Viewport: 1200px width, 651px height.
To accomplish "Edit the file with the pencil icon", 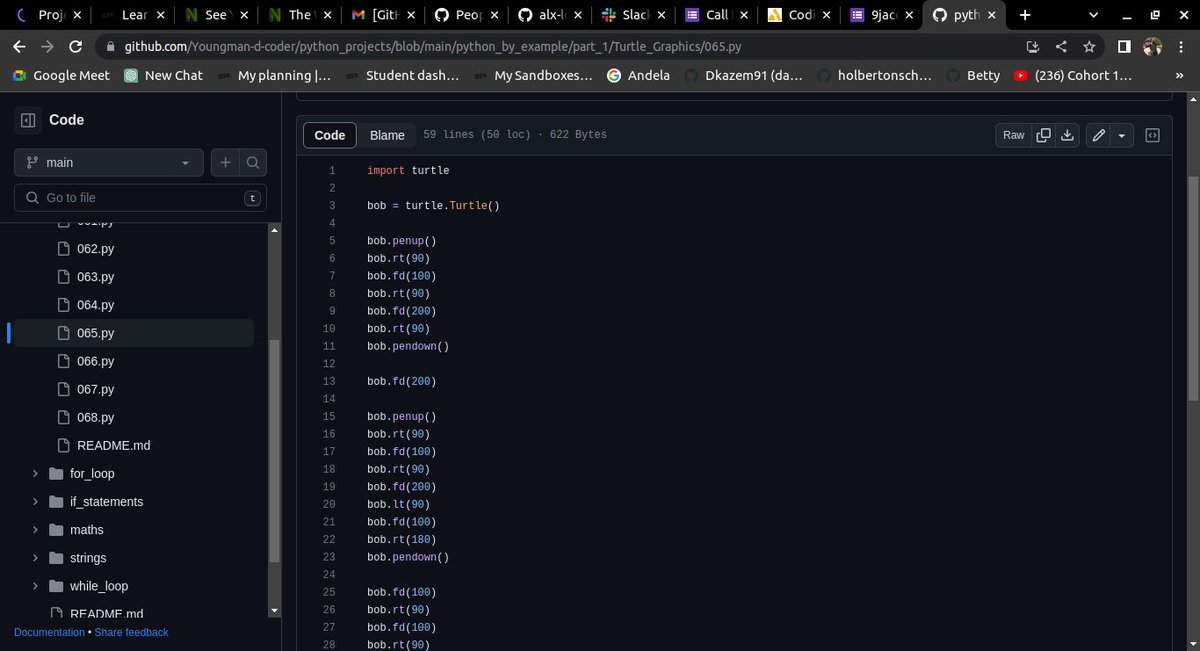I will [1096, 134].
